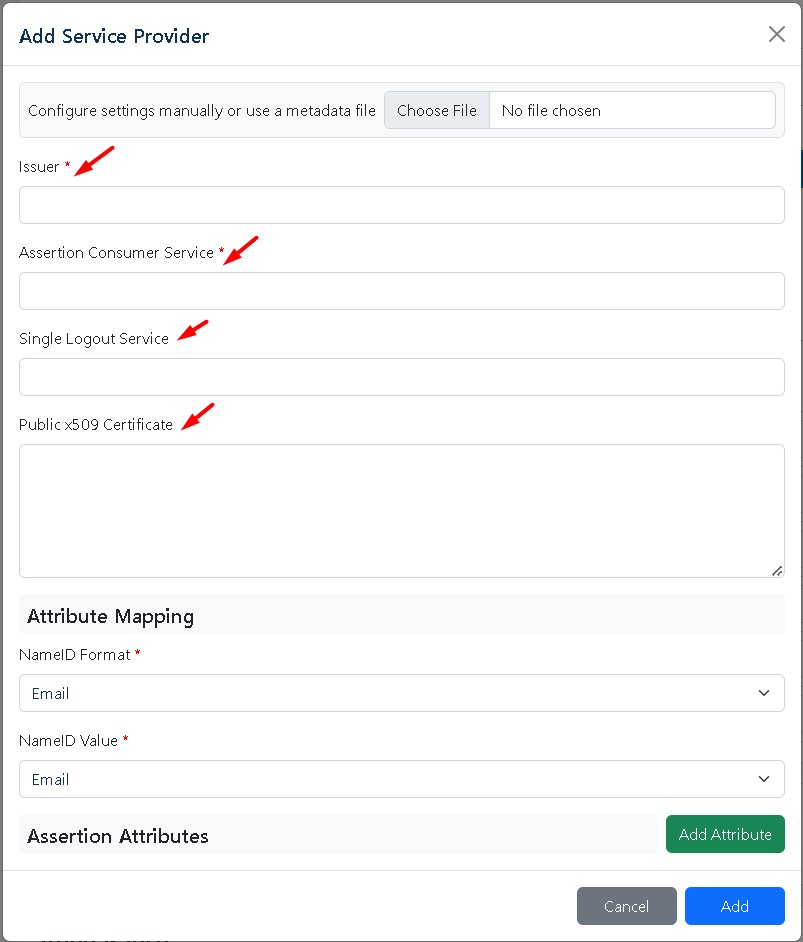Focus the Issuer input field
The image size is (803, 942).
[x=401, y=205]
